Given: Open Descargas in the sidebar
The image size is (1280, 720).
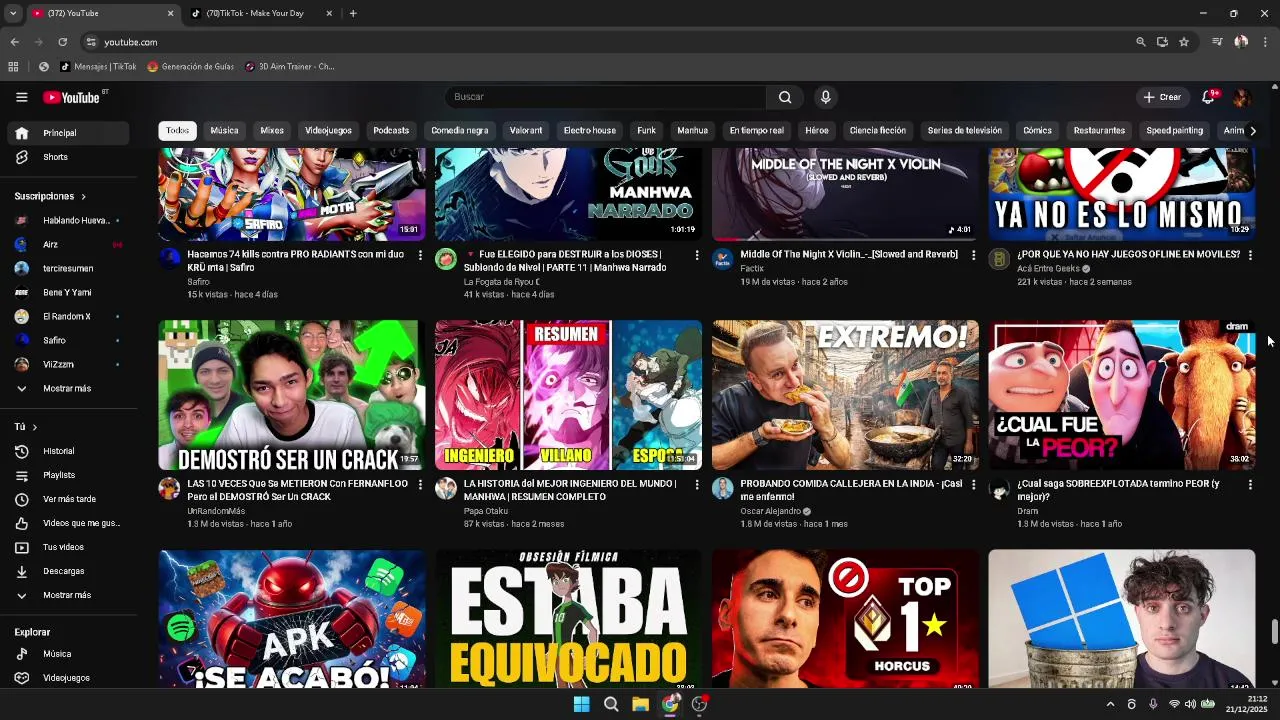Looking at the screenshot, I should tap(66, 571).
